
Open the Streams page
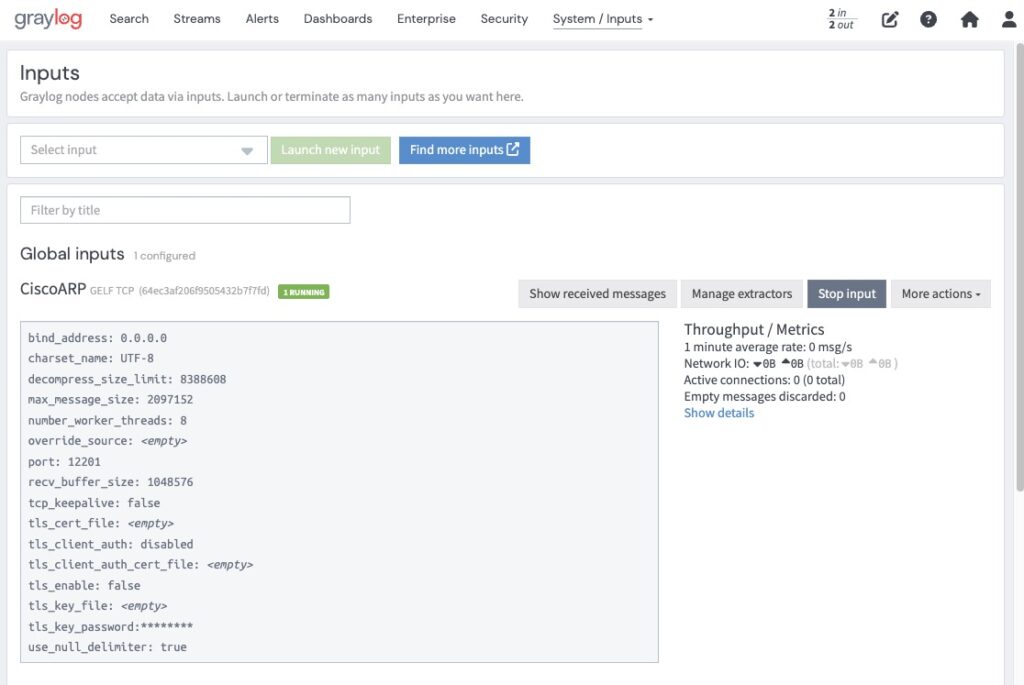[x=197, y=19]
